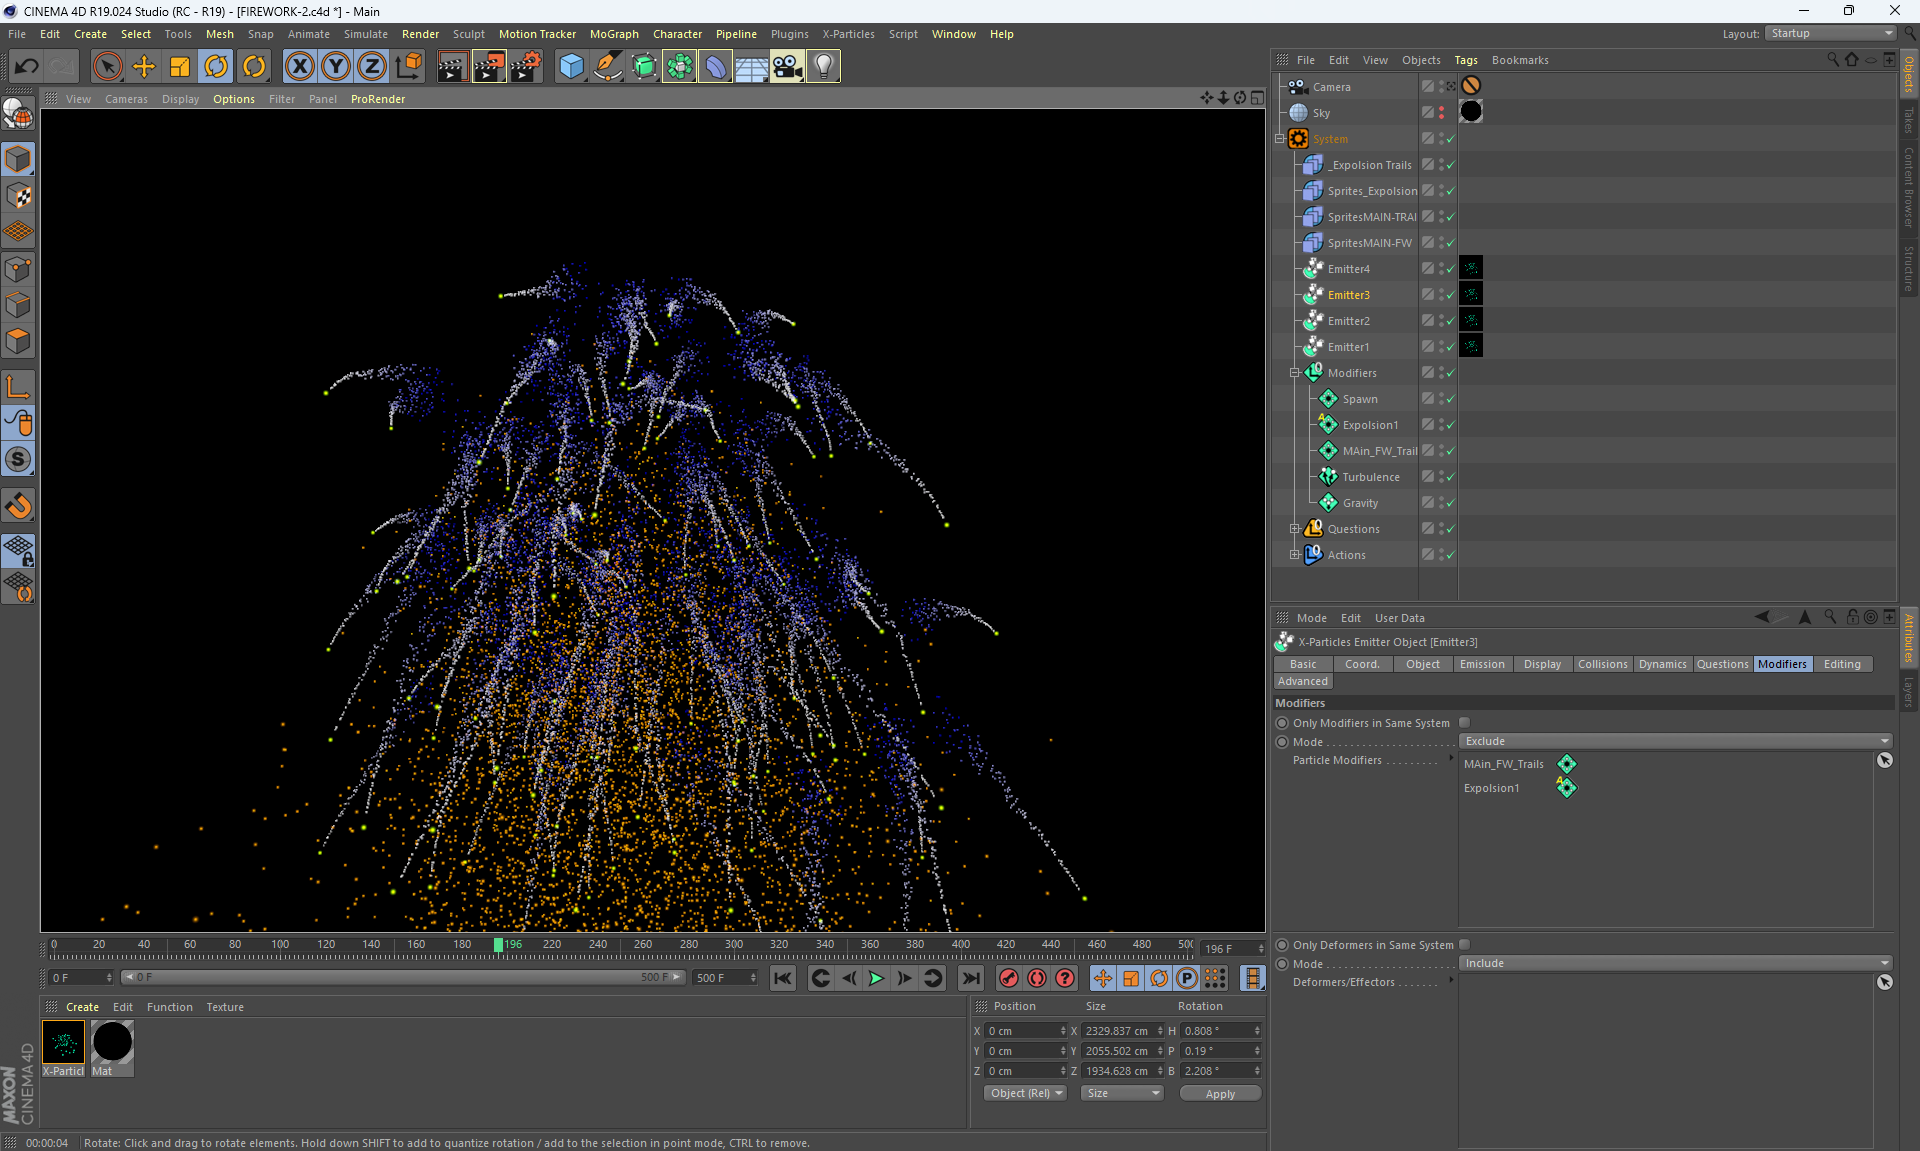Enable Only Modifiers in Same System checkbox
This screenshot has width=1920, height=1151.
(x=1464, y=723)
